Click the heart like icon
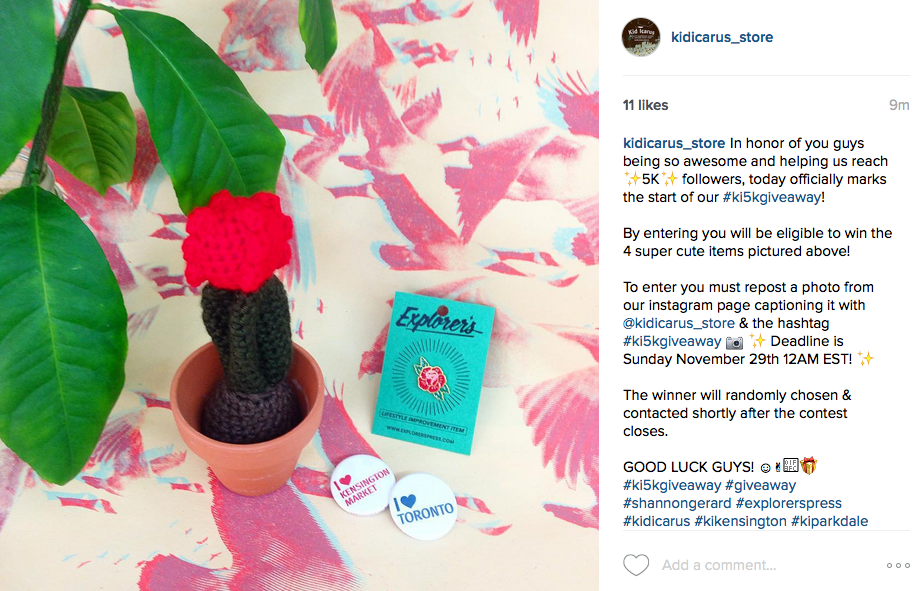 pos(636,565)
